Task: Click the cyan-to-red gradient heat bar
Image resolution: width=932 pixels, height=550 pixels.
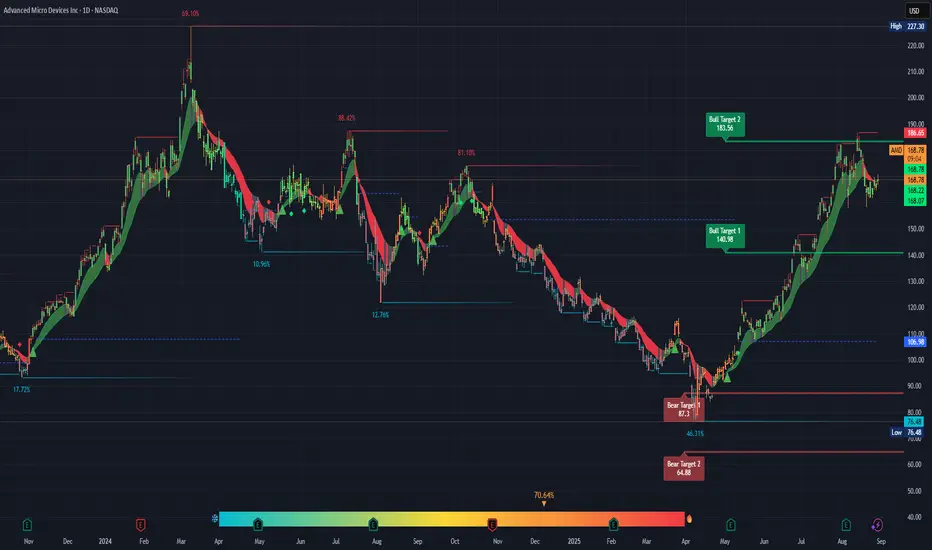Action: 452,519
